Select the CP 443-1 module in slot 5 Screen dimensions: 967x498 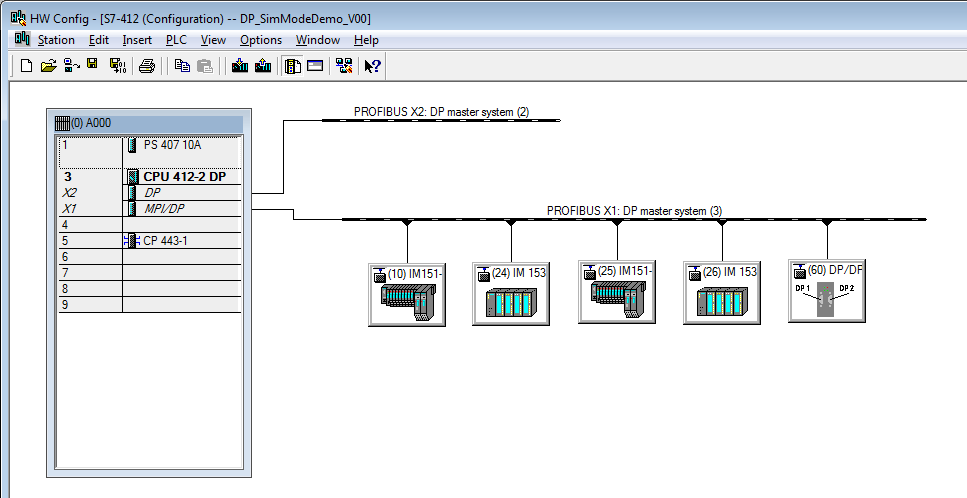click(166, 240)
